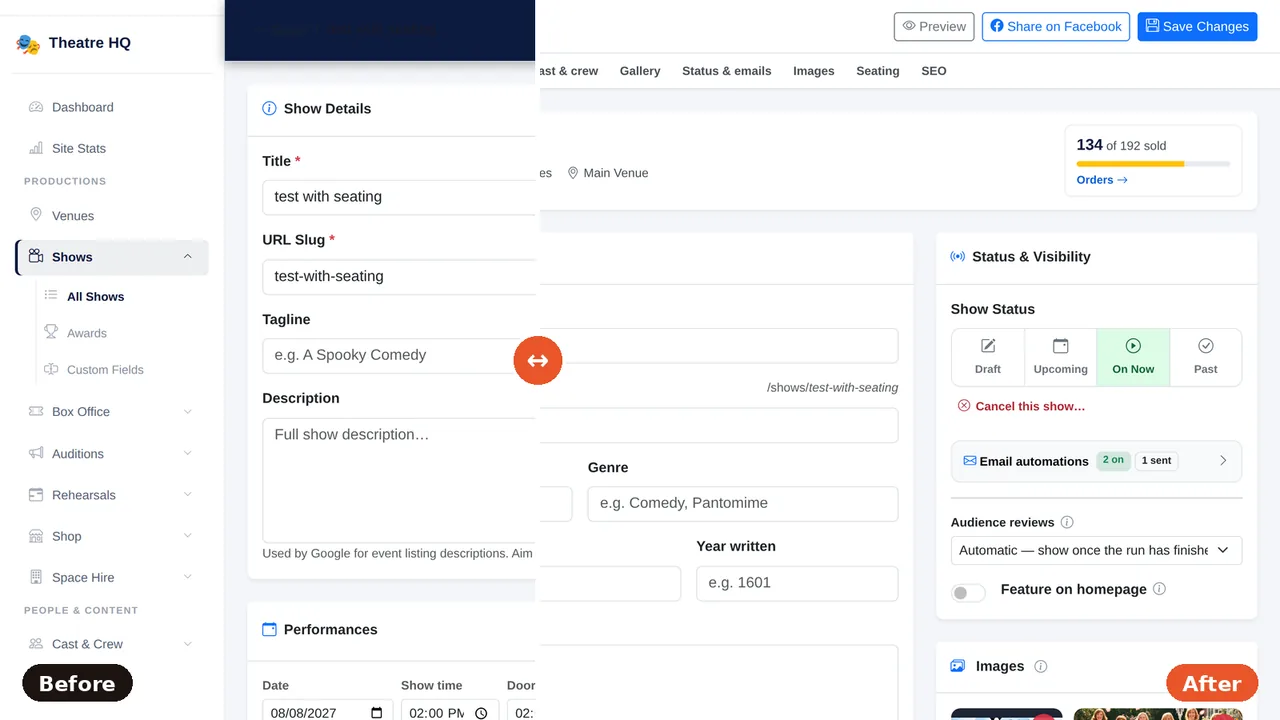This screenshot has height=720, width=1280.
Task: Switch to Status & emails tab
Action: tap(727, 71)
